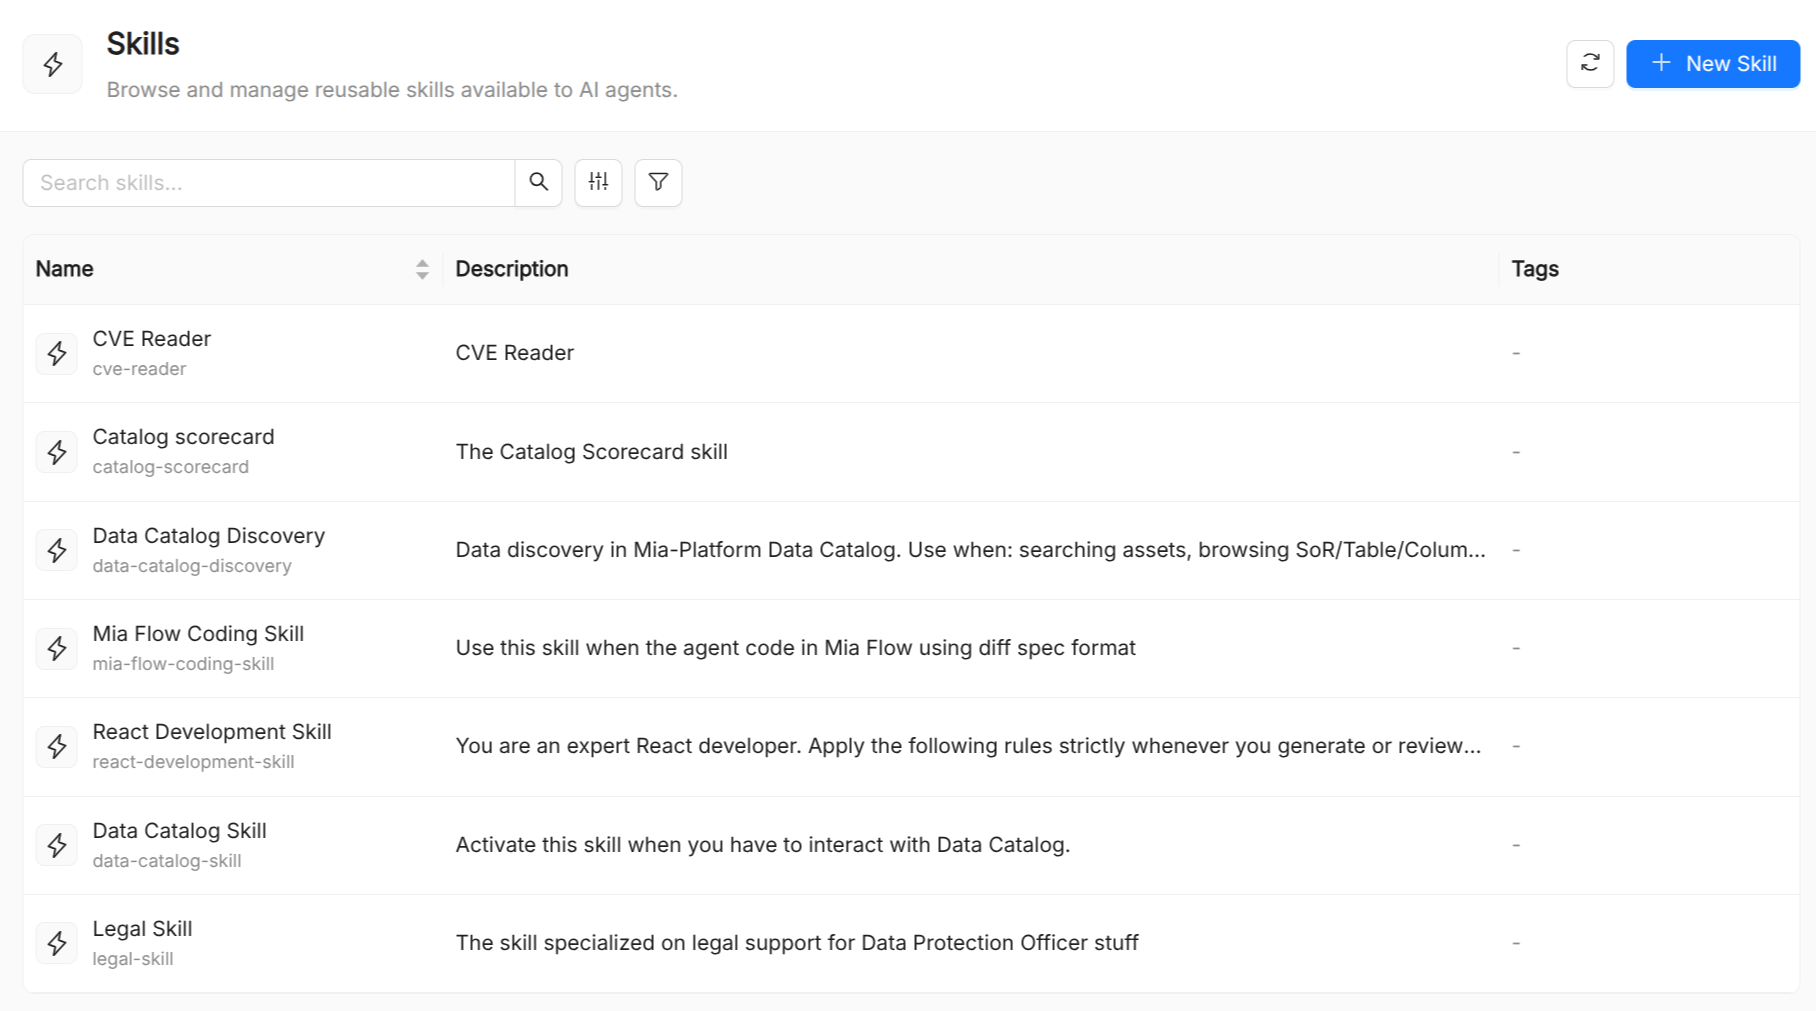This screenshot has height=1011, width=1816.
Task: Open the React Development Skill name
Action: (x=212, y=732)
